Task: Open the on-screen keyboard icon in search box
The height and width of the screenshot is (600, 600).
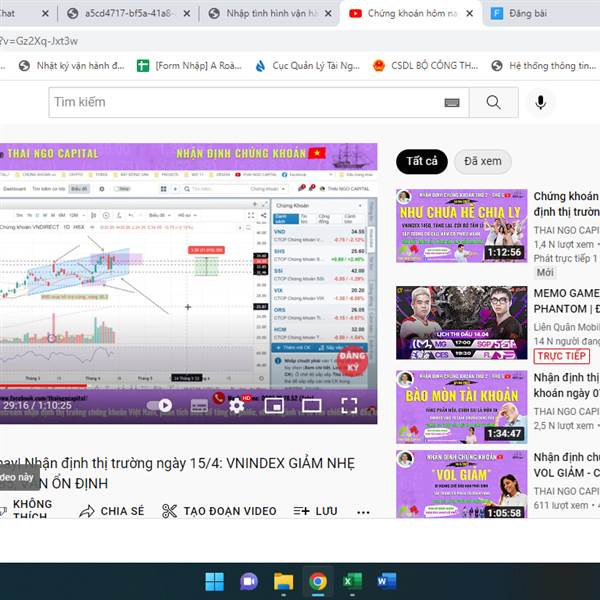Action: click(x=452, y=102)
